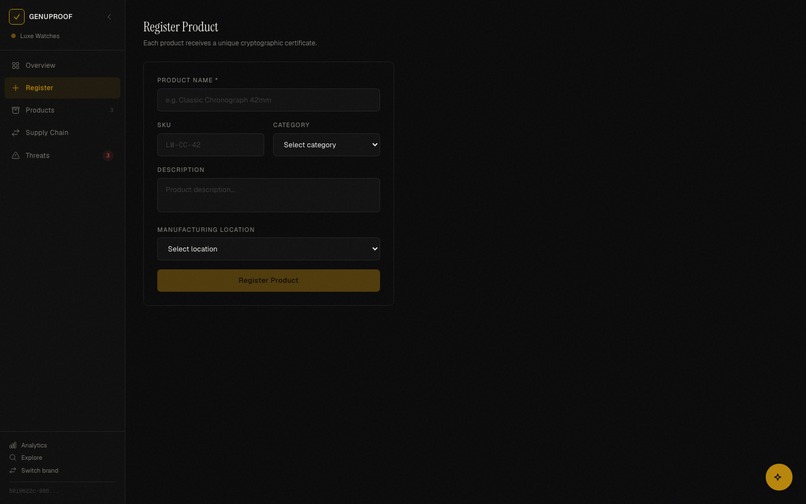Click the brand ID text at sidebar bottom

pos(33,491)
